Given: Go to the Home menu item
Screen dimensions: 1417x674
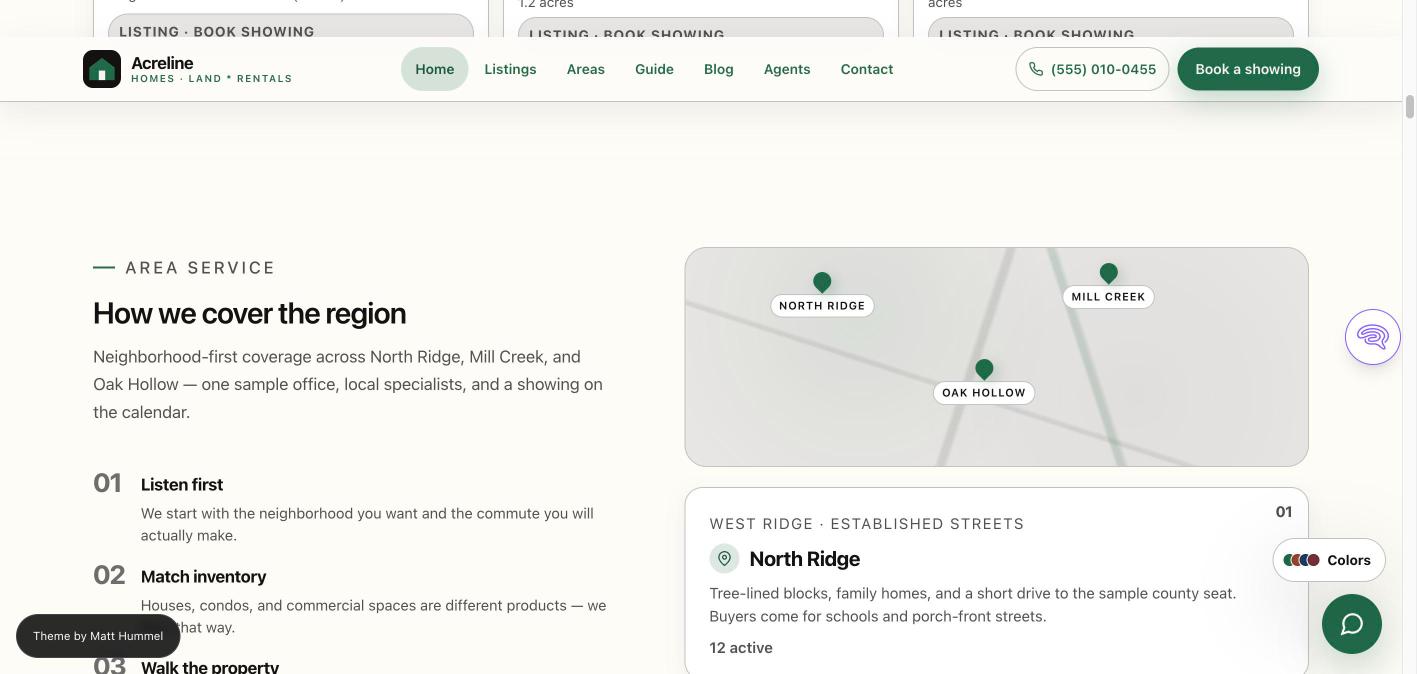Looking at the screenshot, I should [x=435, y=69].
